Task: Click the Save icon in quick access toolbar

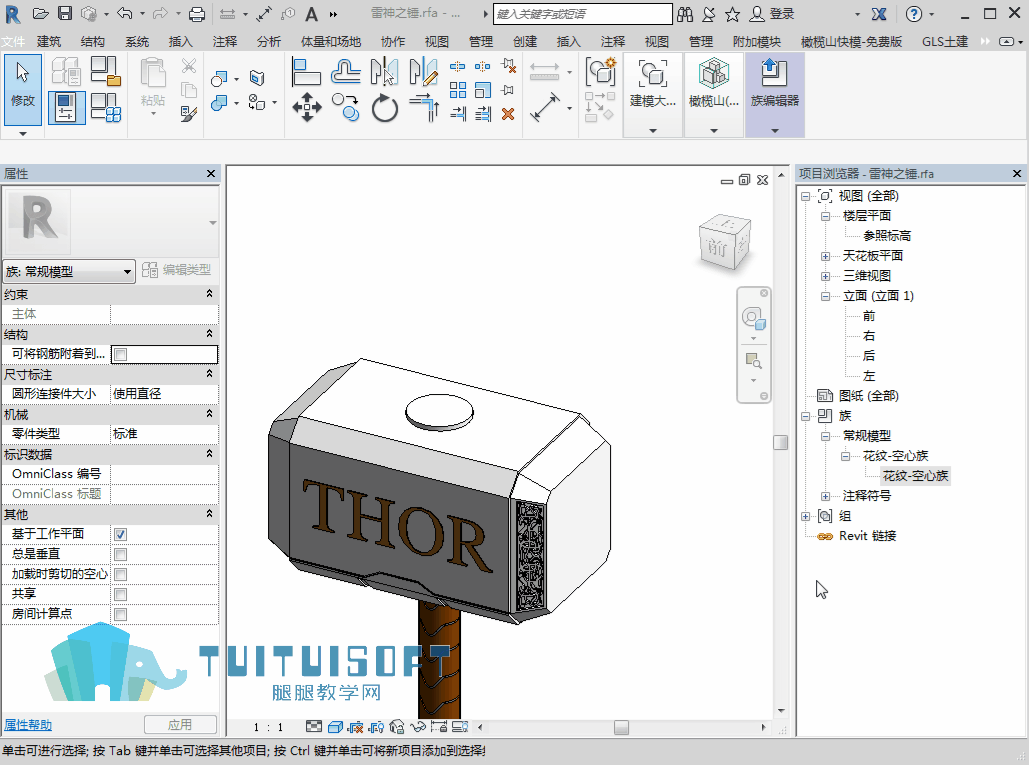Action: pyautogui.click(x=64, y=13)
